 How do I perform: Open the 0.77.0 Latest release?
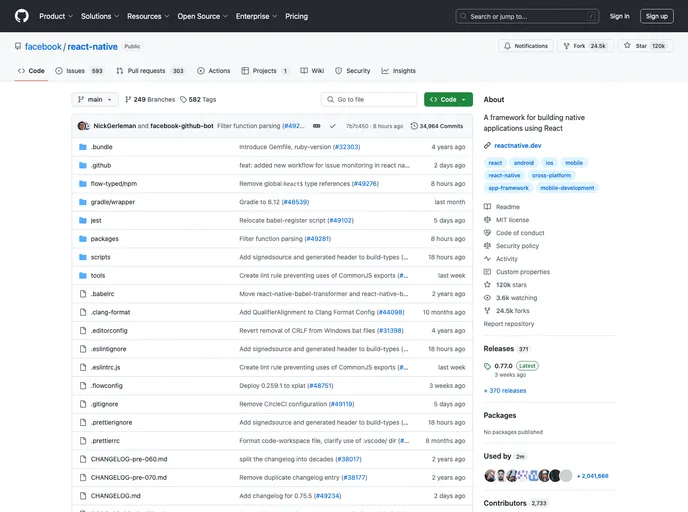pyautogui.click(x=511, y=366)
